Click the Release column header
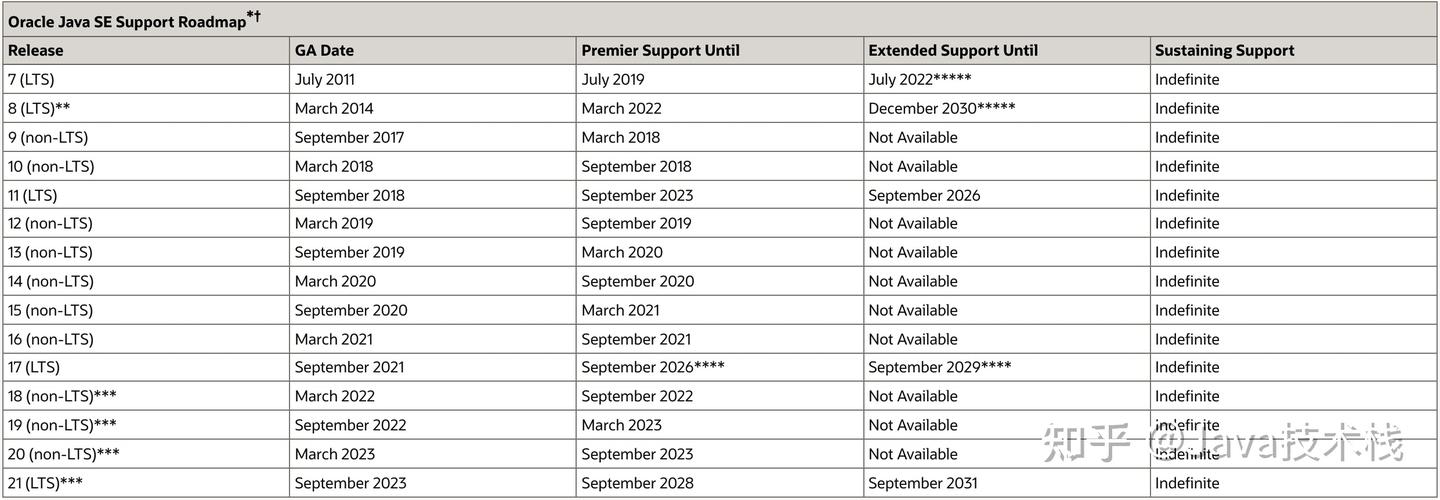The width and height of the screenshot is (1440, 500). [36, 50]
